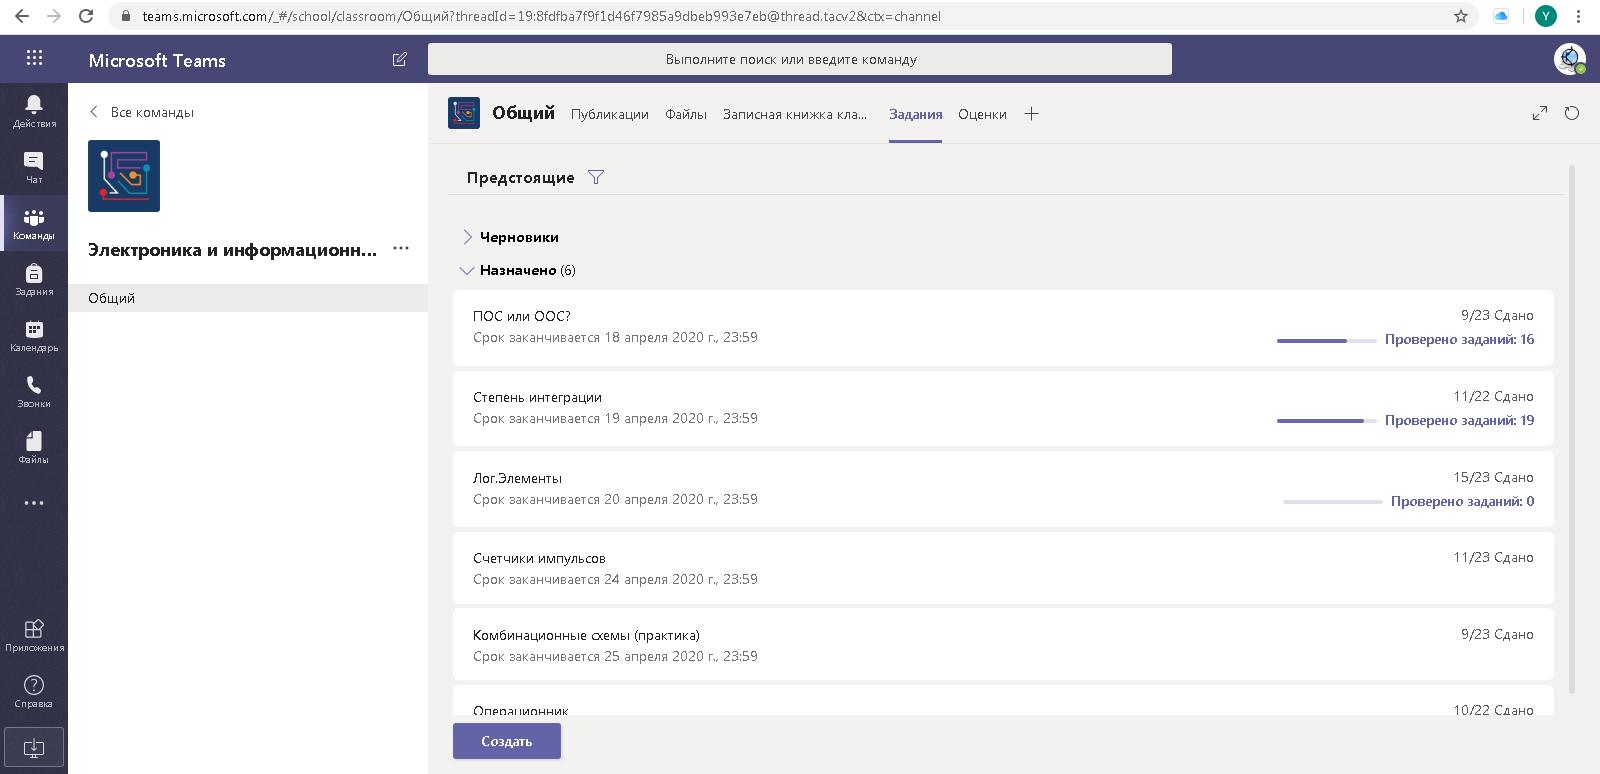The image size is (1600, 774).
Task: Open Комбинационные схемы (практика) assignment
Action: (x=1003, y=645)
